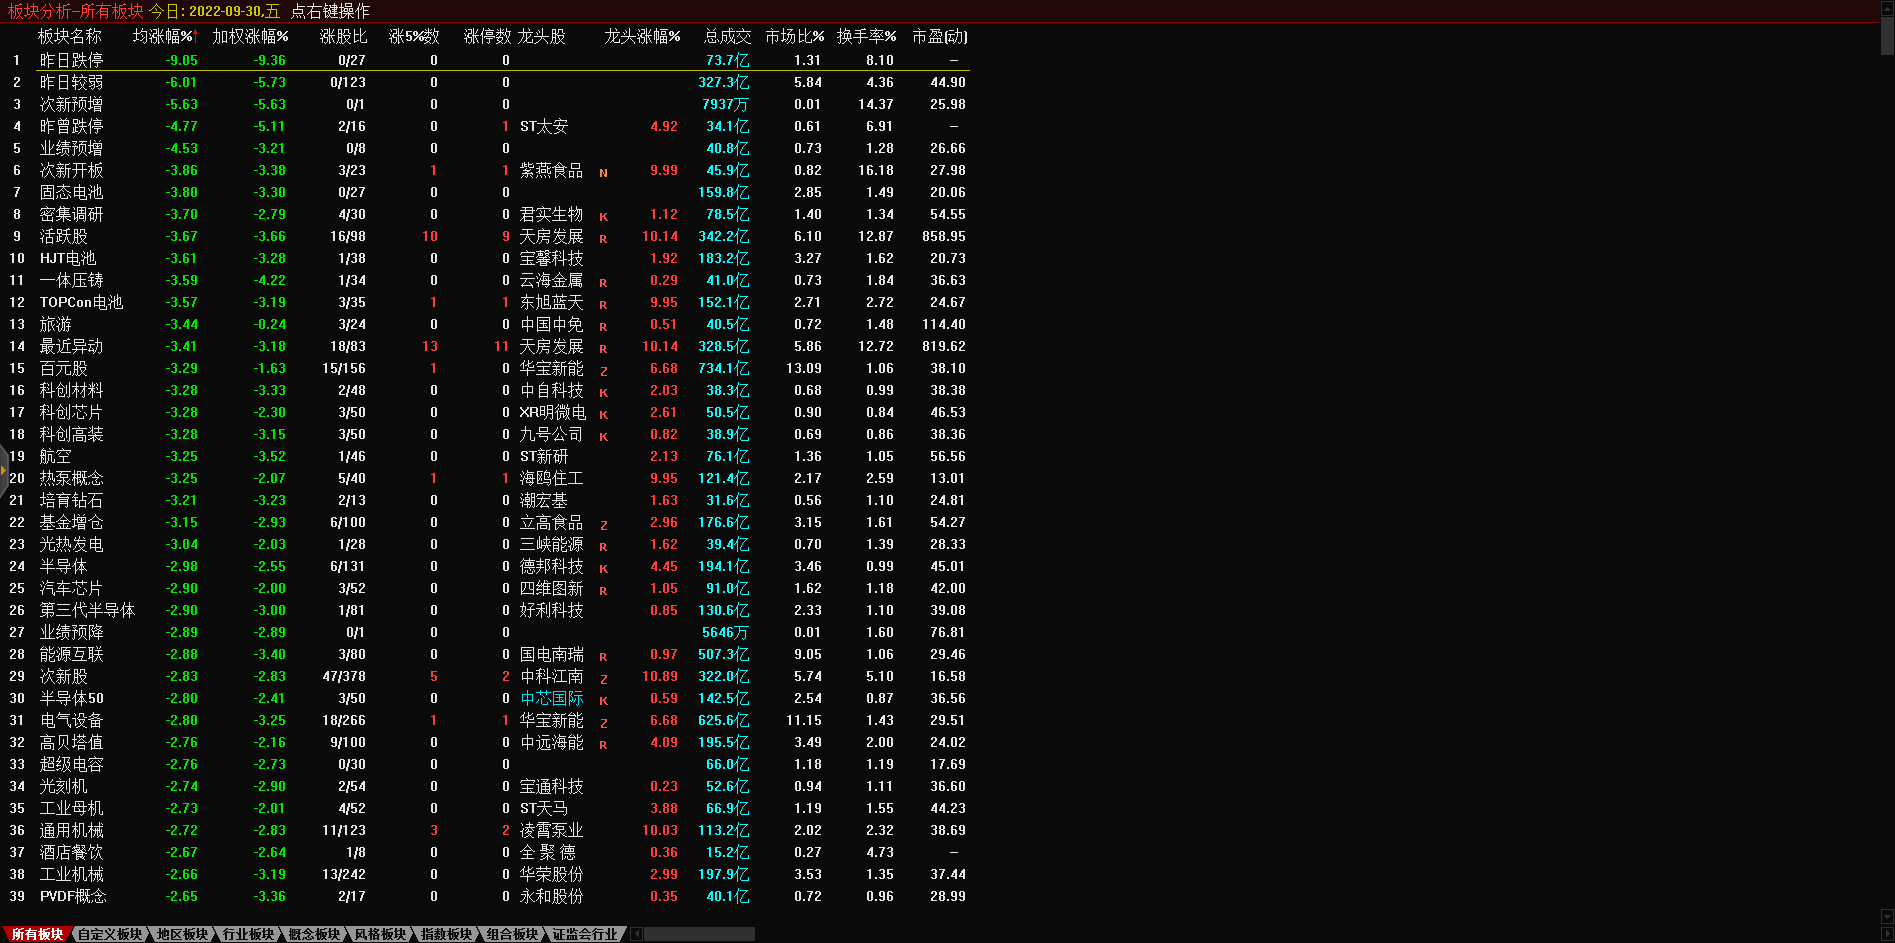Select the 证监会行业 tab
Image resolution: width=1895 pixels, height=943 pixels.
(x=585, y=934)
